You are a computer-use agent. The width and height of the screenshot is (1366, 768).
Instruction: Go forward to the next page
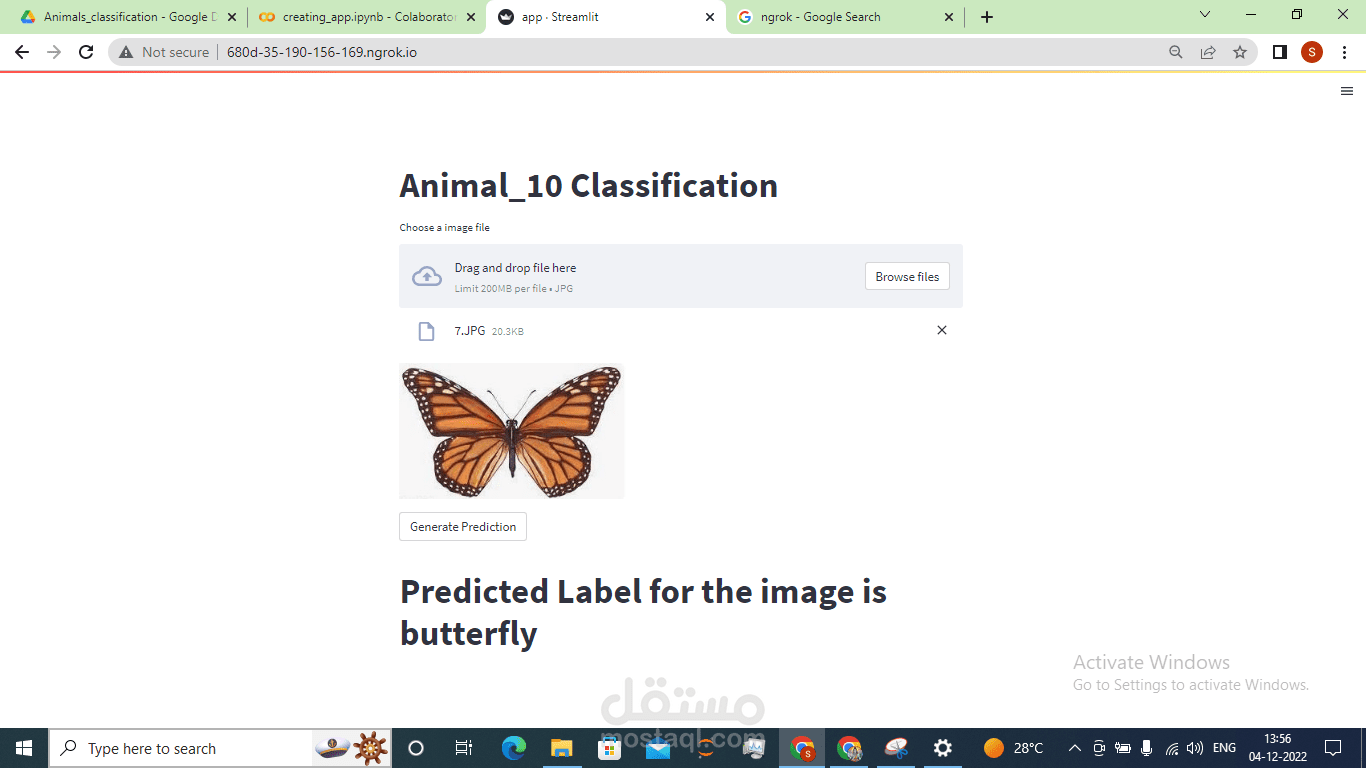point(54,52)
